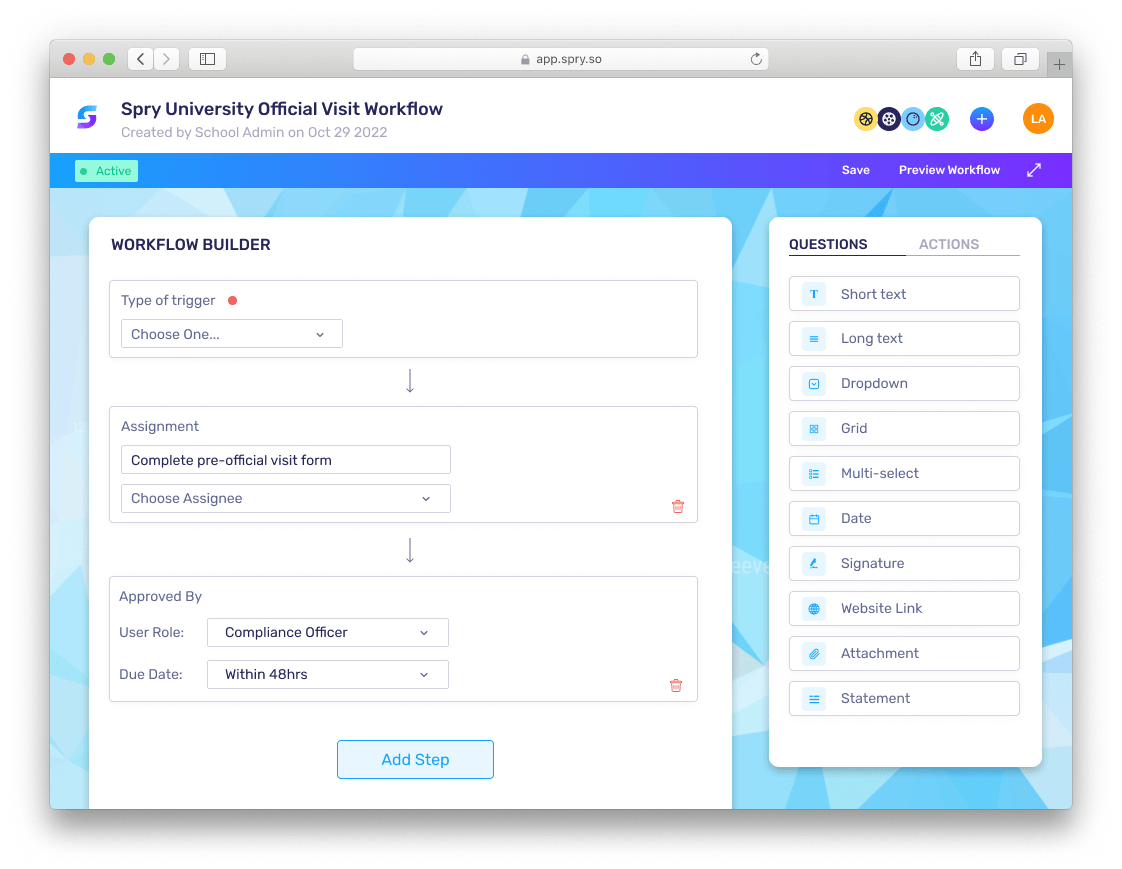Click the fullscreen expand arrows icon
This screenshot has width=1122, height=869.
pyautogui.click(x=1033, y=170)
